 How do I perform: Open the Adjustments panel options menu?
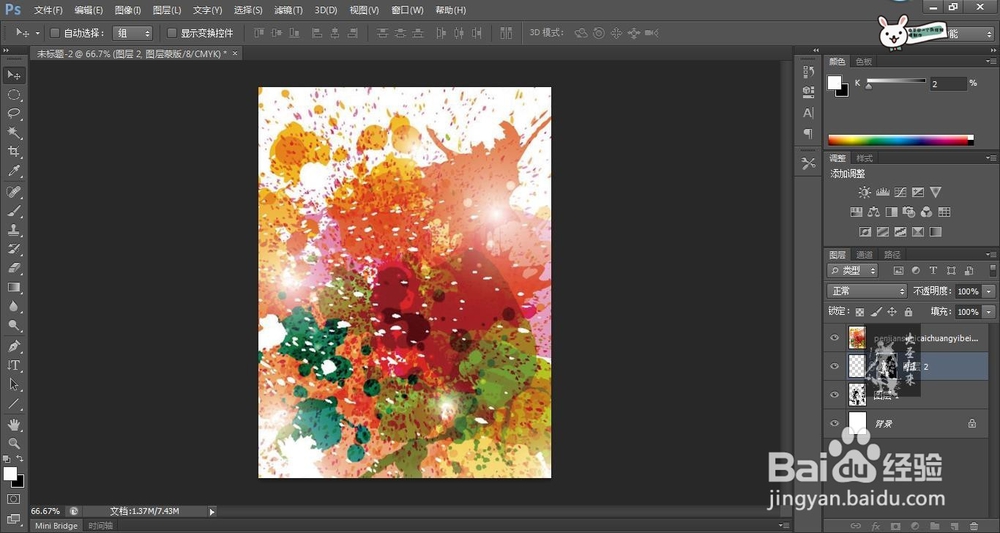tap(990, 158)
